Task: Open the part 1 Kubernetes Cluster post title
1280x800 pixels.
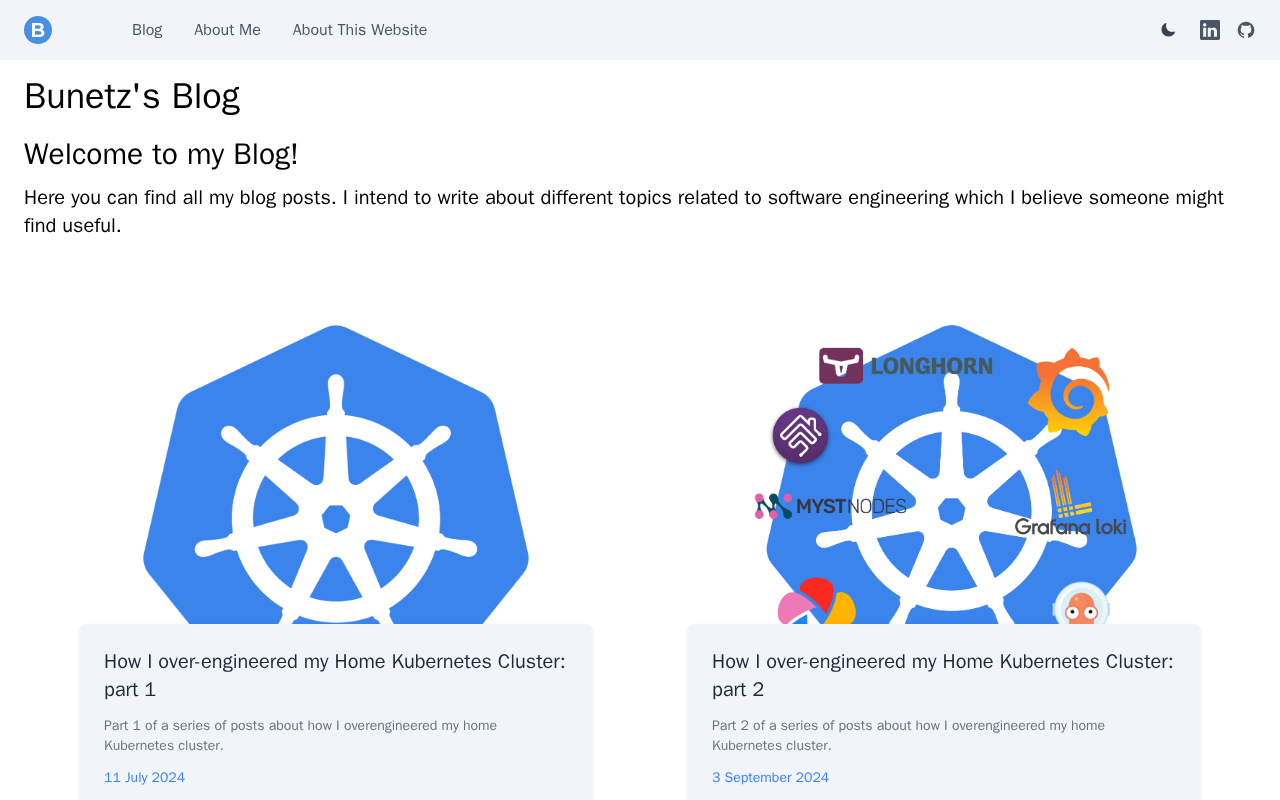Action: (x=335, y=675)
